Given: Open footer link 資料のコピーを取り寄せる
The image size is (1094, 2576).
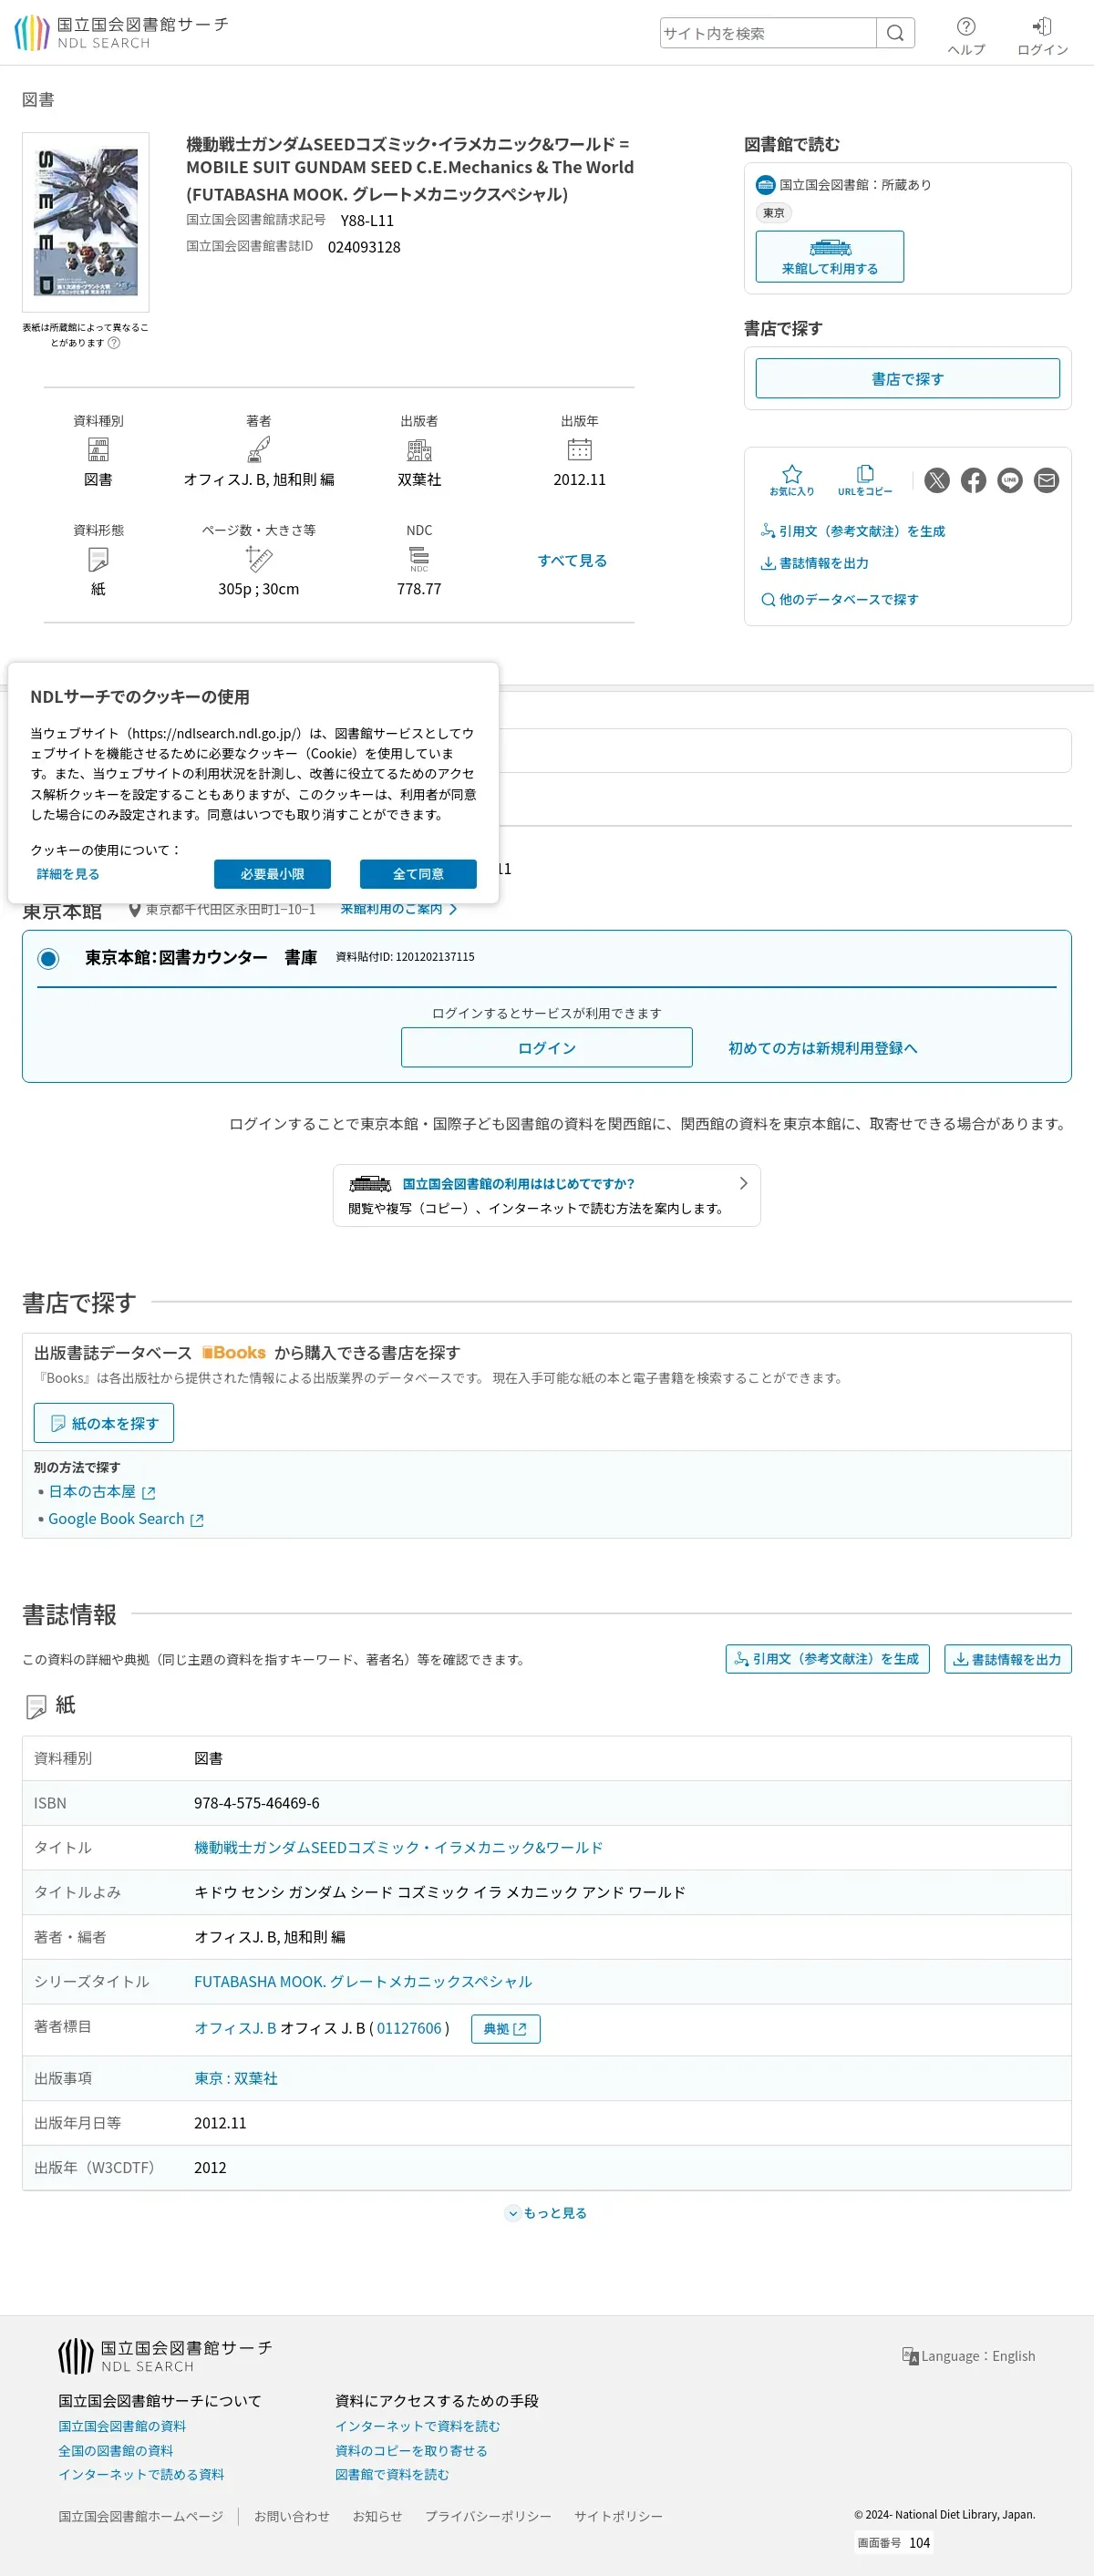Looking at the screenshot, I should [x=411, y=2451].
